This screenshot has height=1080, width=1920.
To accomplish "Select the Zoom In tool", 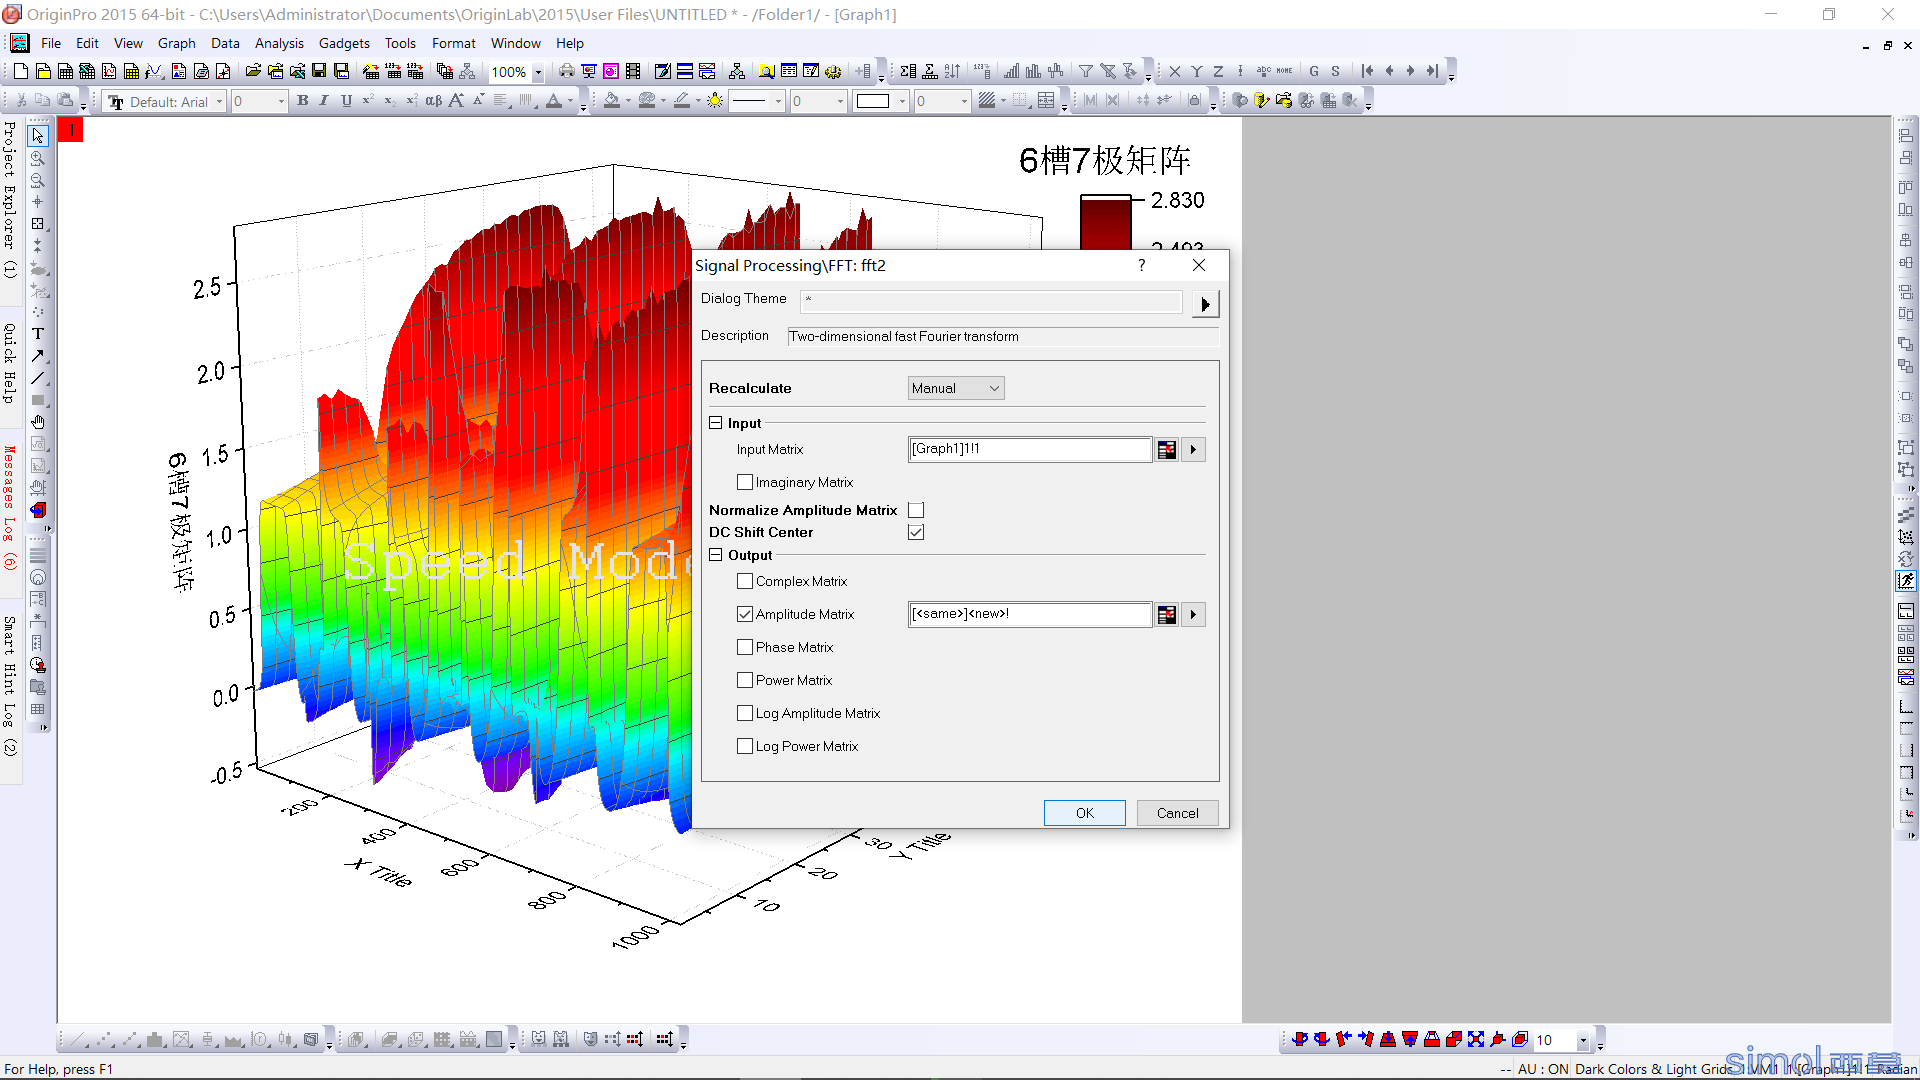I will [x=38, y=158].
